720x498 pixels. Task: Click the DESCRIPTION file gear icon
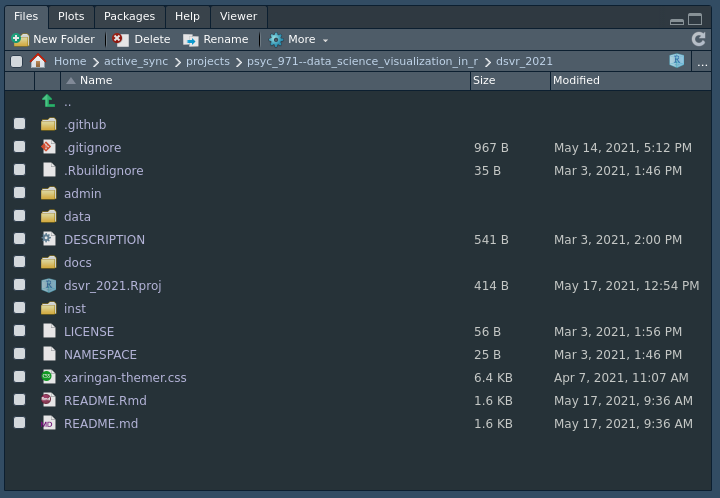point(48,239)
